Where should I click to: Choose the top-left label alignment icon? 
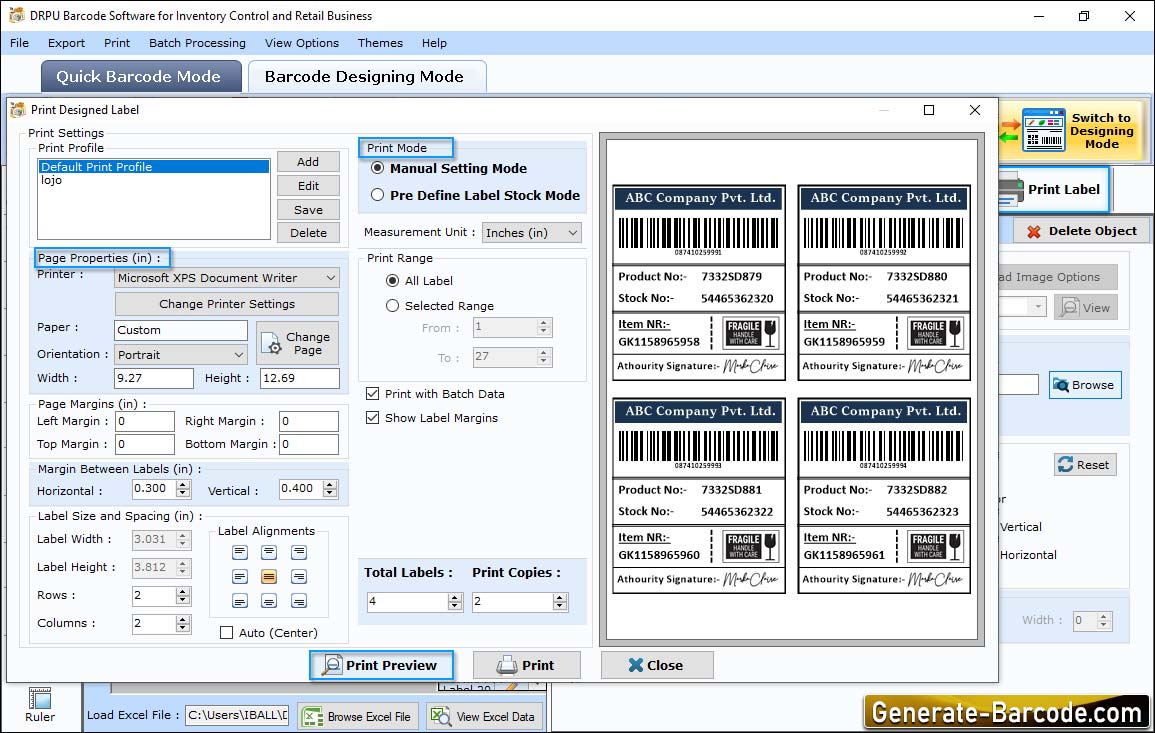(240, 553)
